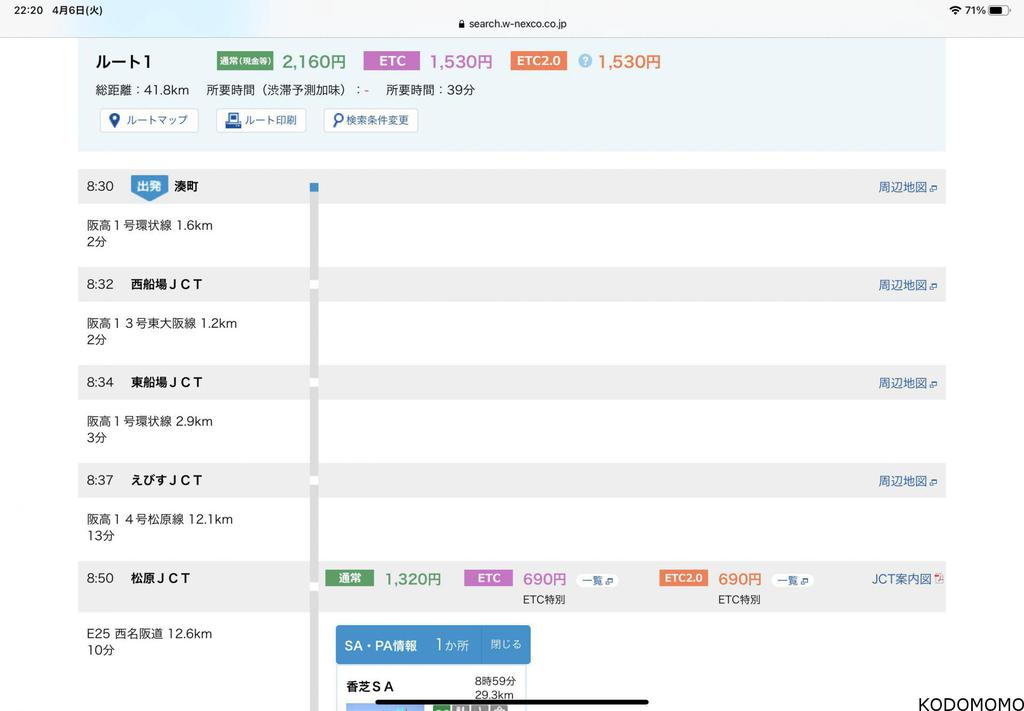Tap the battery indicator in status bar
Screen dimensions: 1024x711
[999, 10]
